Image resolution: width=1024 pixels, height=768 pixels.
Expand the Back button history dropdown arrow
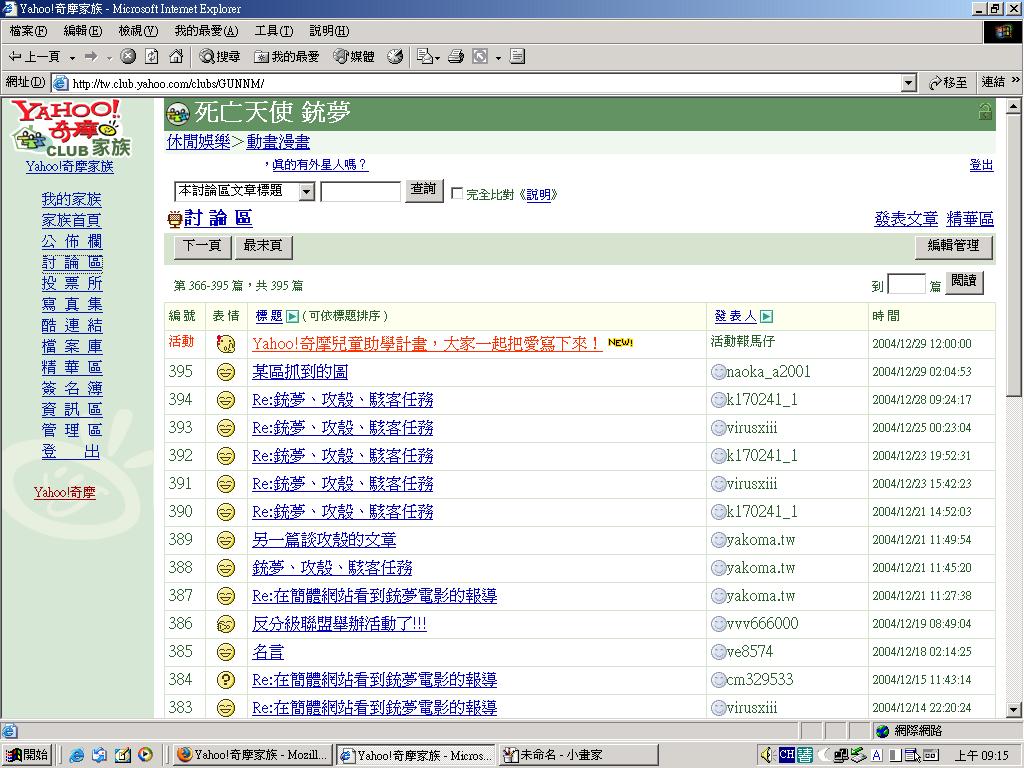pyautogui.click(x=71, y=57)
